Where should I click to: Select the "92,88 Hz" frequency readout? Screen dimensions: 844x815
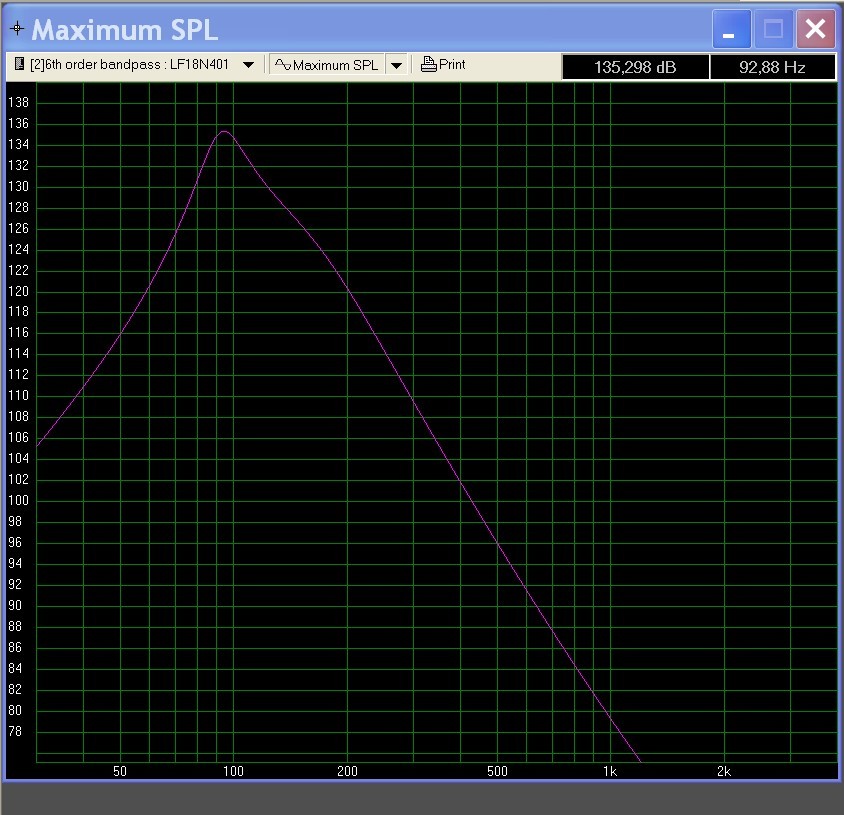coord(772,67)
